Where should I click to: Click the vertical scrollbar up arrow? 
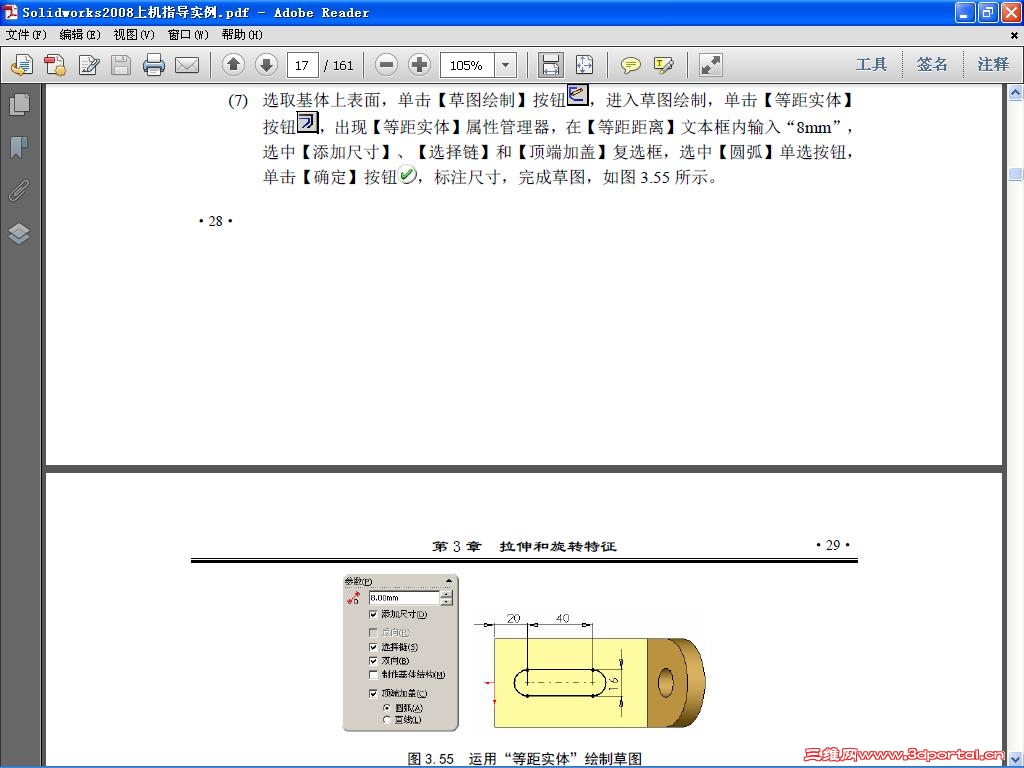(1016, 93)
